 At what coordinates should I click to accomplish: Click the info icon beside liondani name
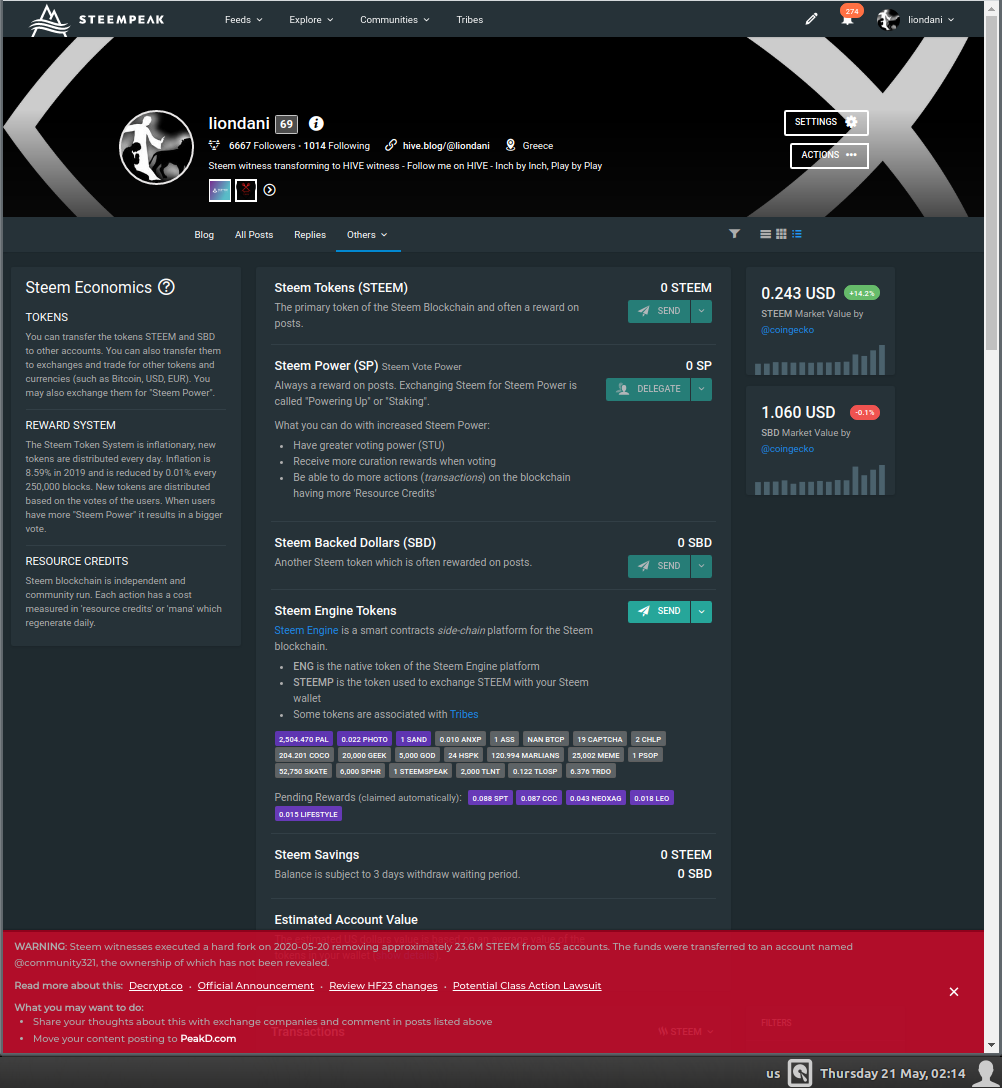[x=316, y=124]
